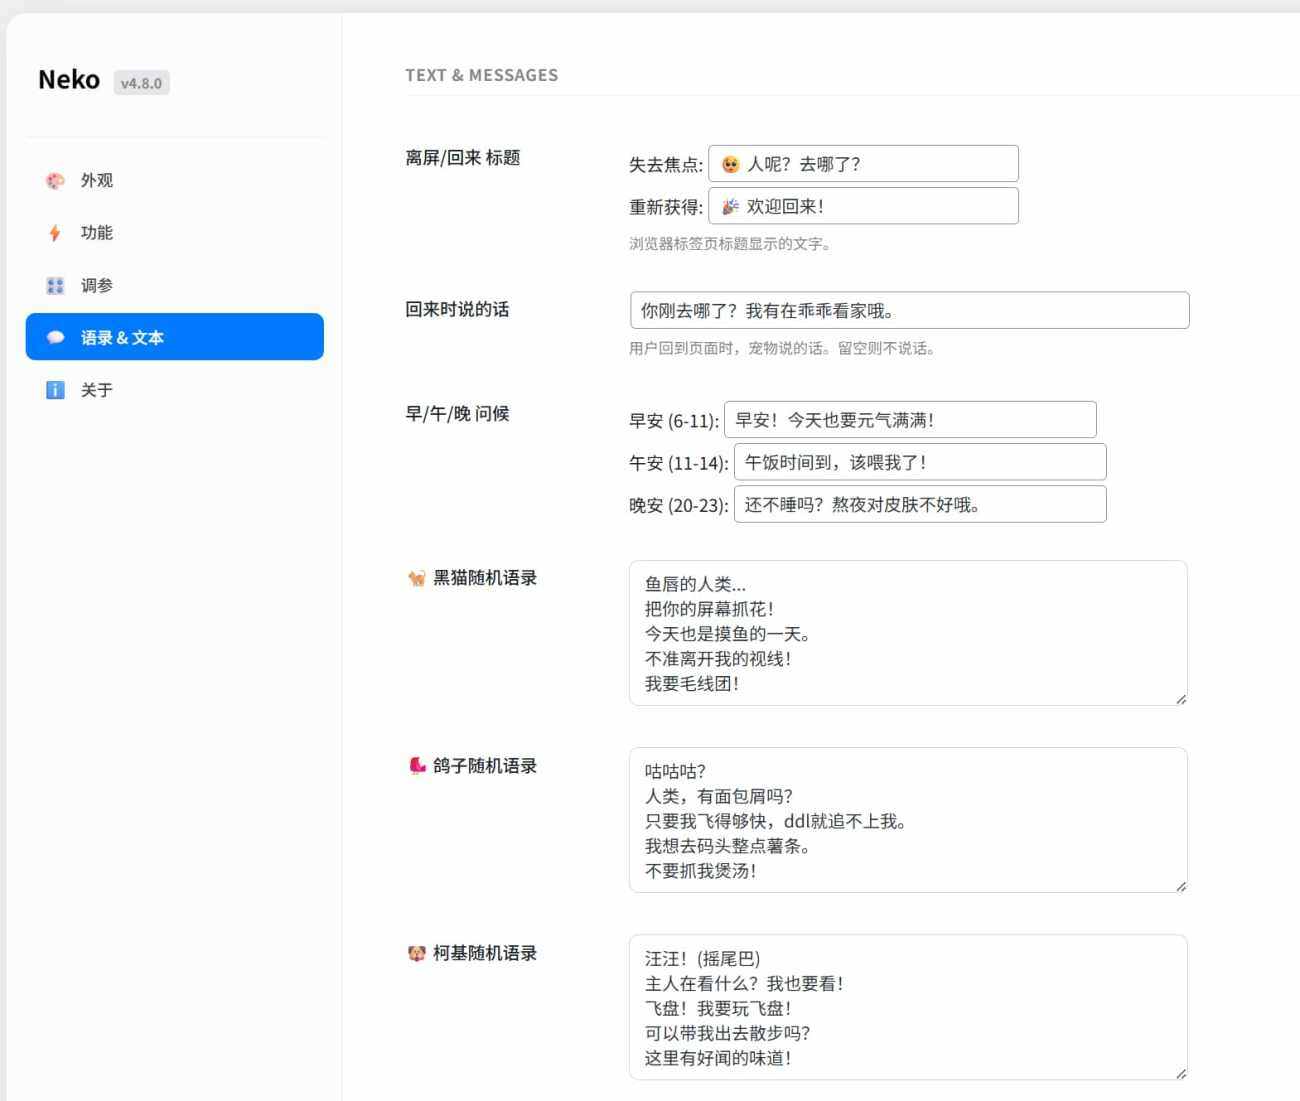The height and width of the screenshot is (1101, 1300).
Task: Click the v4.8.0 version badge
Action: tap(141, 83)
